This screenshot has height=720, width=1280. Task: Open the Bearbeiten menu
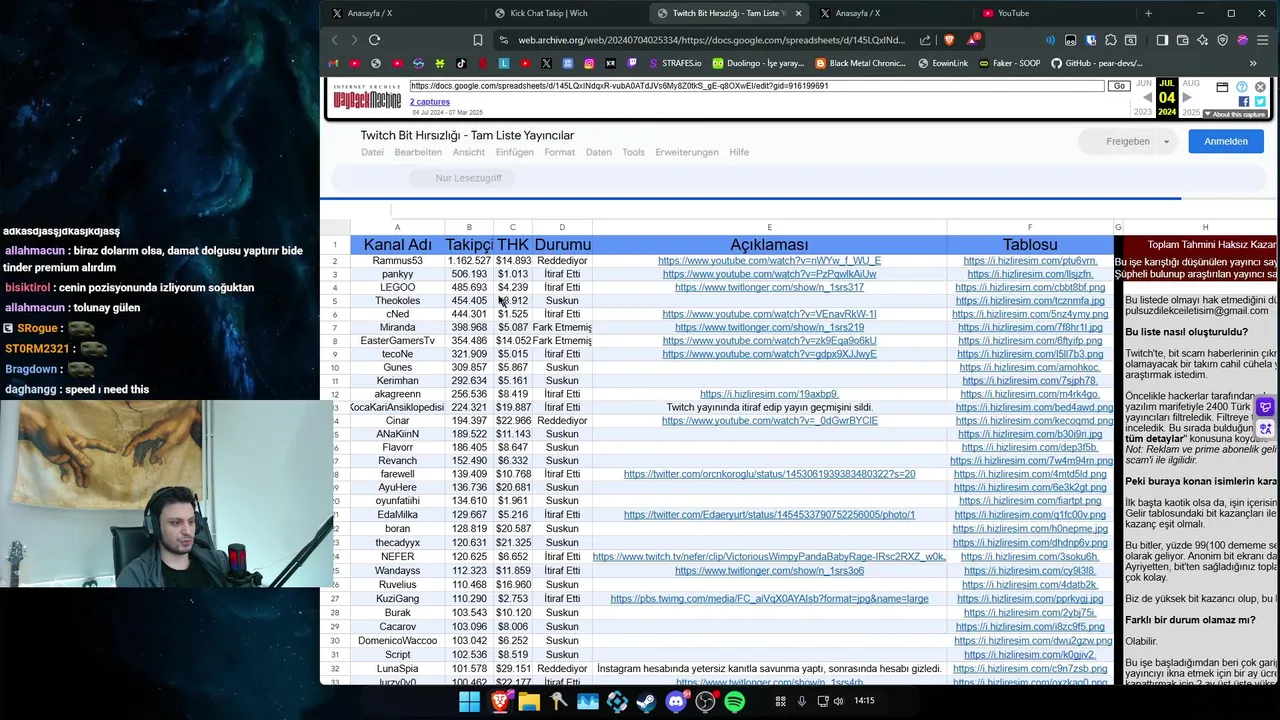pyautogui.click(x=418, y=152)
